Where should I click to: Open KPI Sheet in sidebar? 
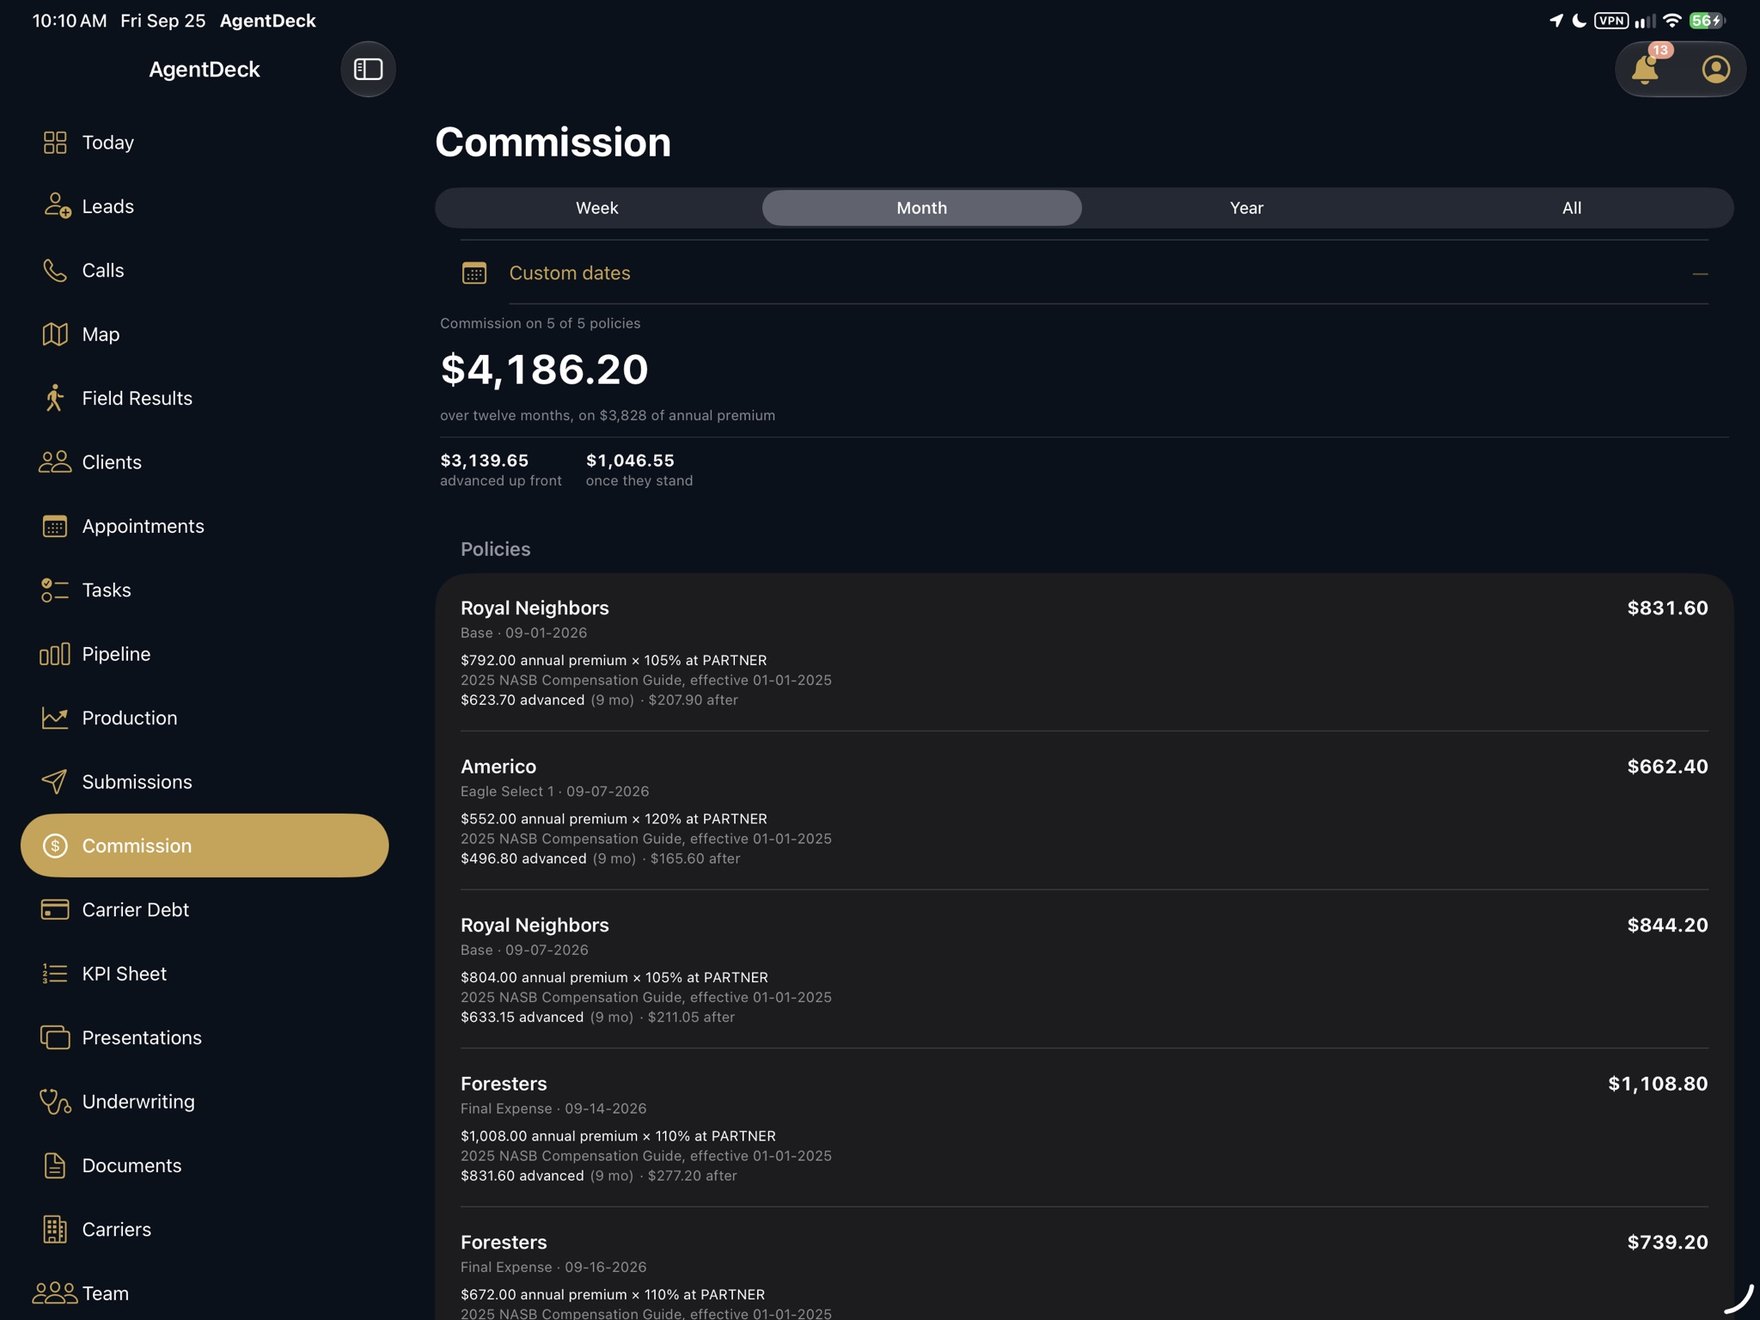point(204,974)
